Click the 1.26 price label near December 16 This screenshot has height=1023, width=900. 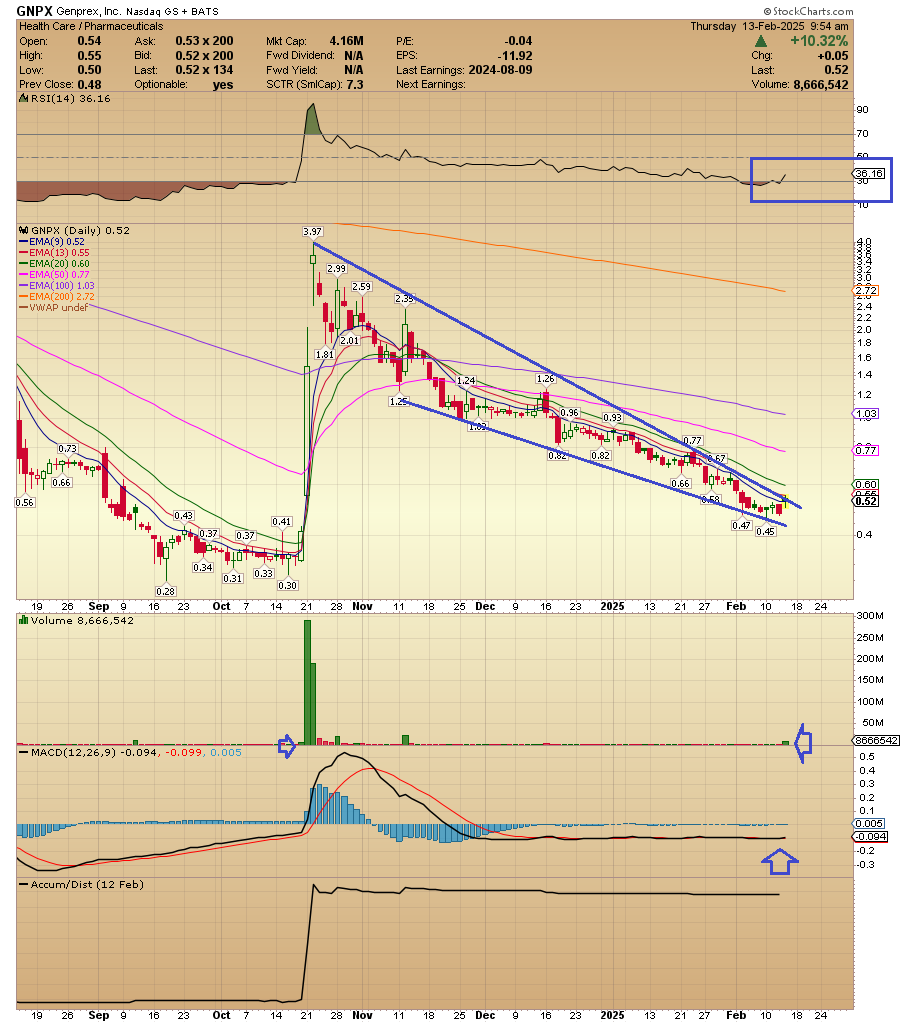[545, 378]
